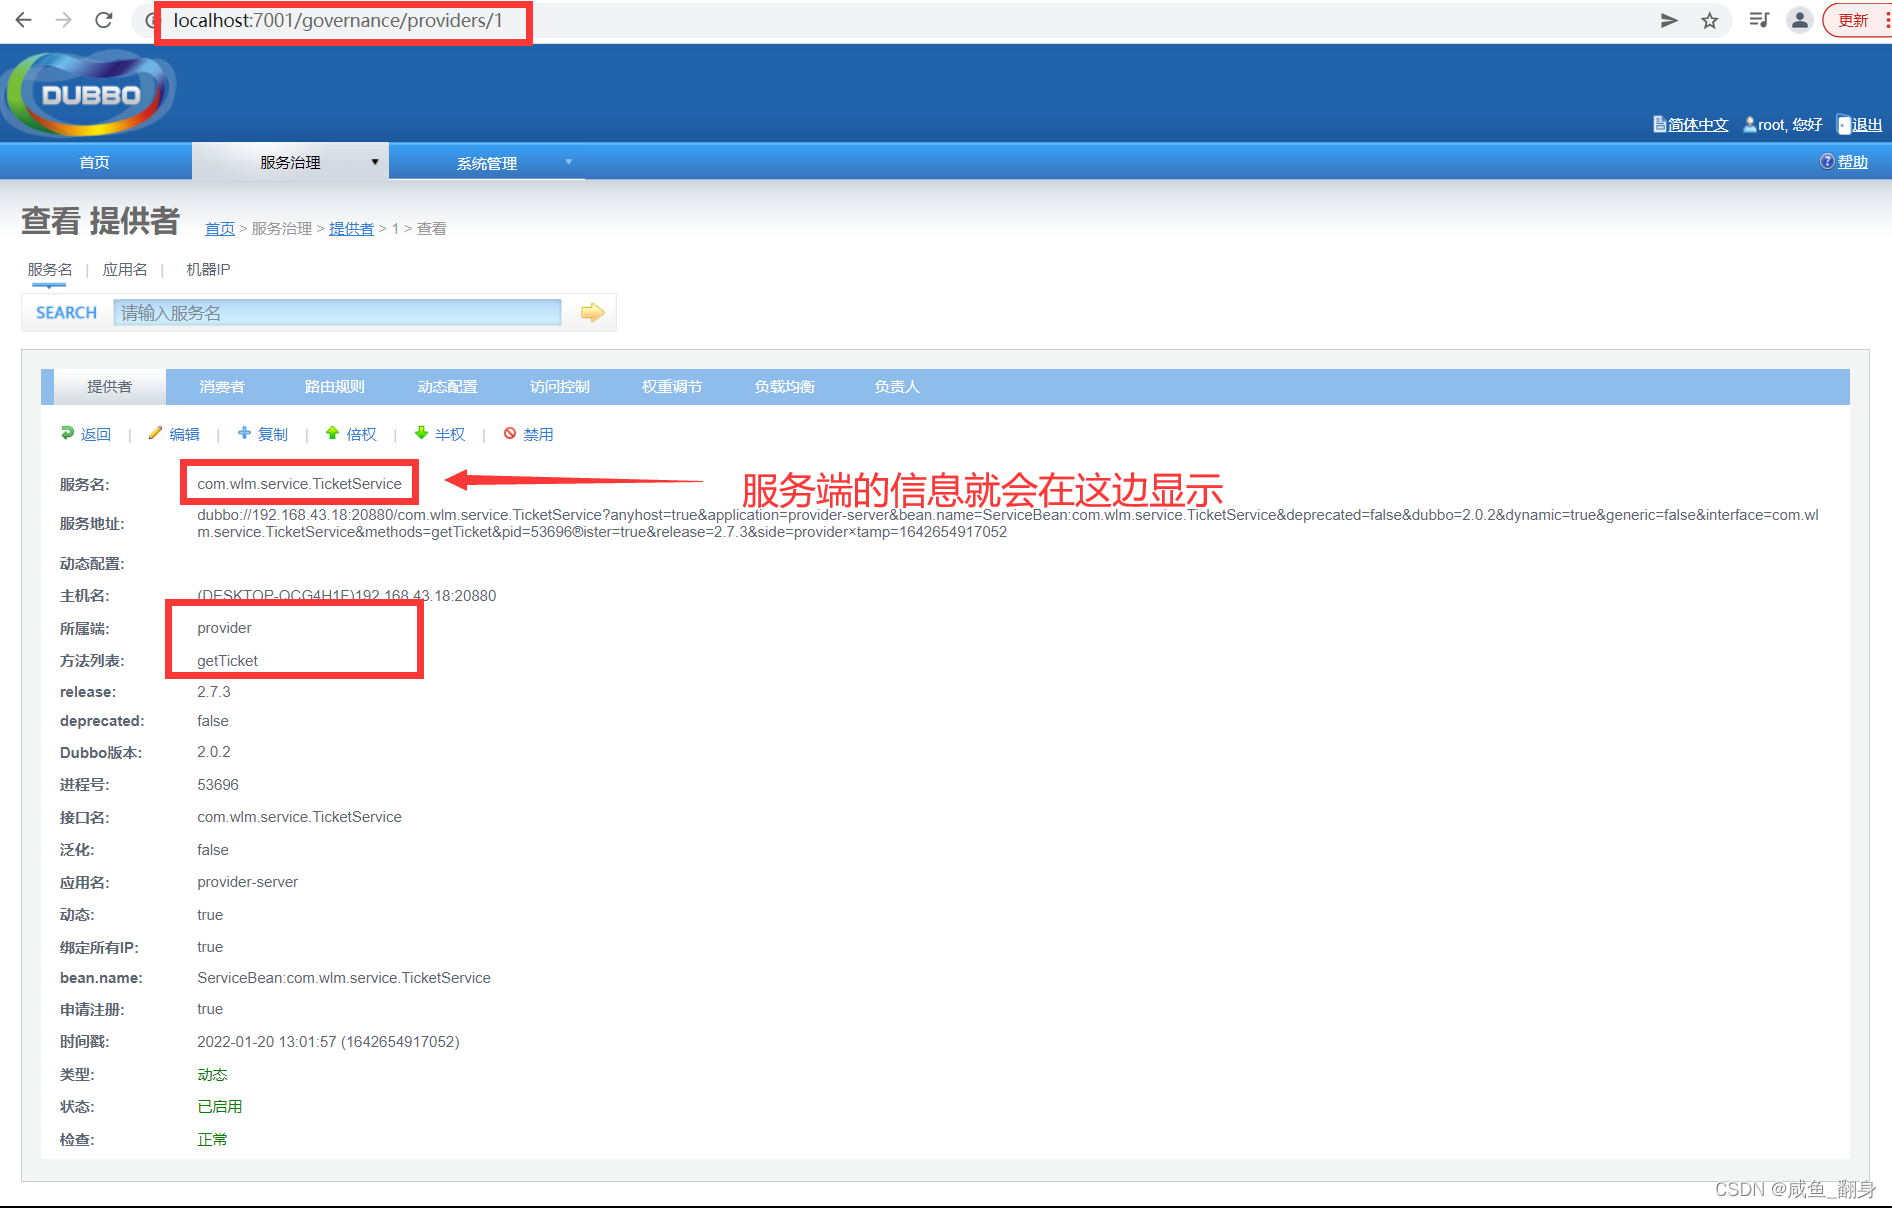Switch to the 消费者 tab
1892x1208 pixels.
(222, 387)
